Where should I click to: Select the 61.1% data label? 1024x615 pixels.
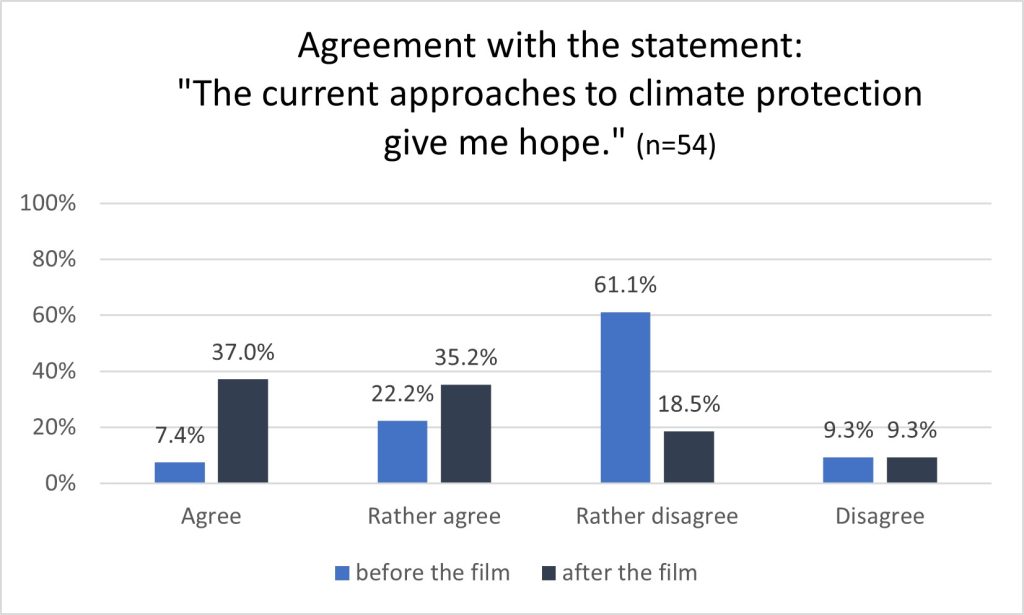pos(625,285)
